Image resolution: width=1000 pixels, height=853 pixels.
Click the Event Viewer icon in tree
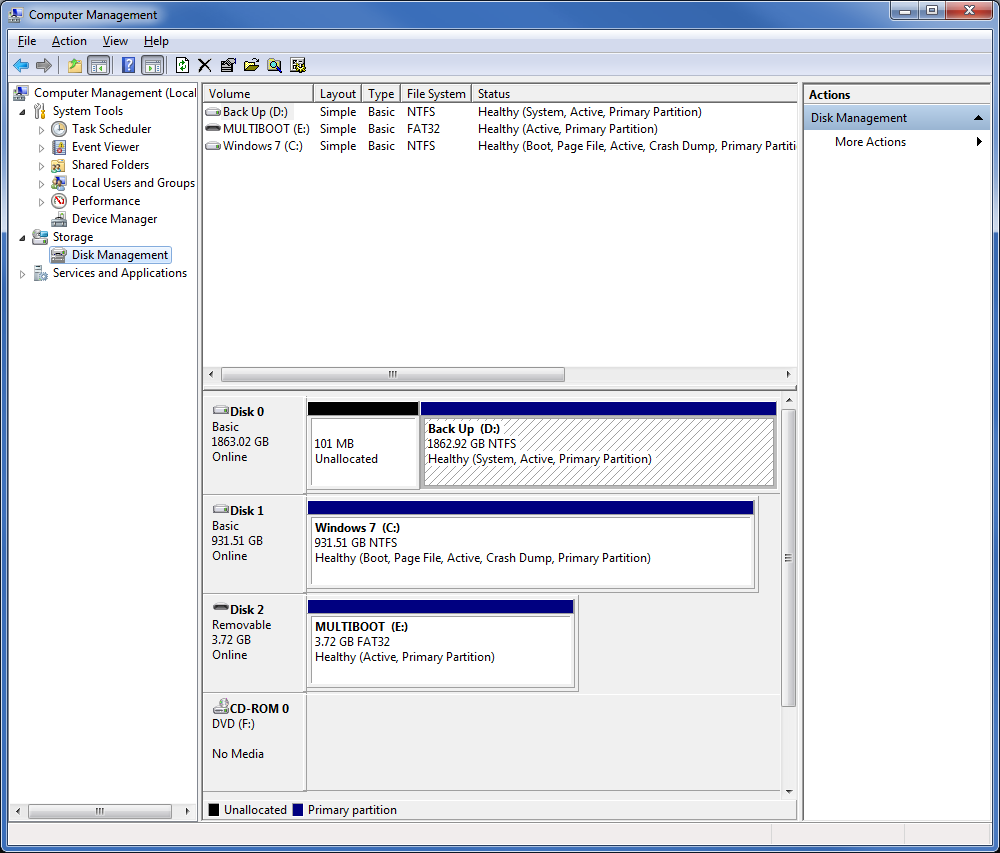tap(59, 147)
